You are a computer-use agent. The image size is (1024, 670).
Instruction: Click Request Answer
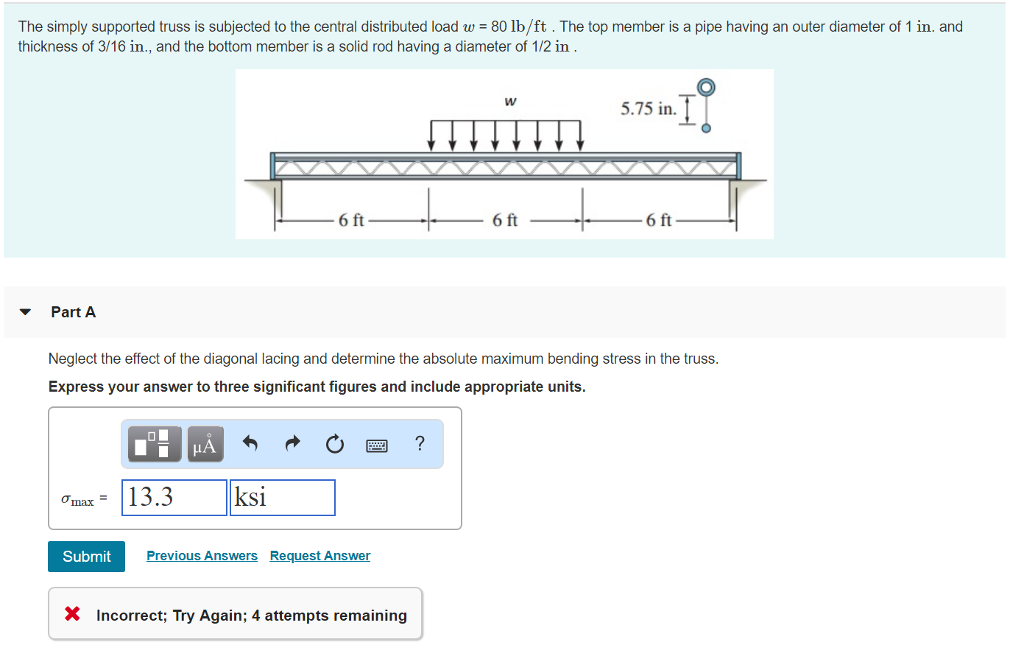pos(320,556)
